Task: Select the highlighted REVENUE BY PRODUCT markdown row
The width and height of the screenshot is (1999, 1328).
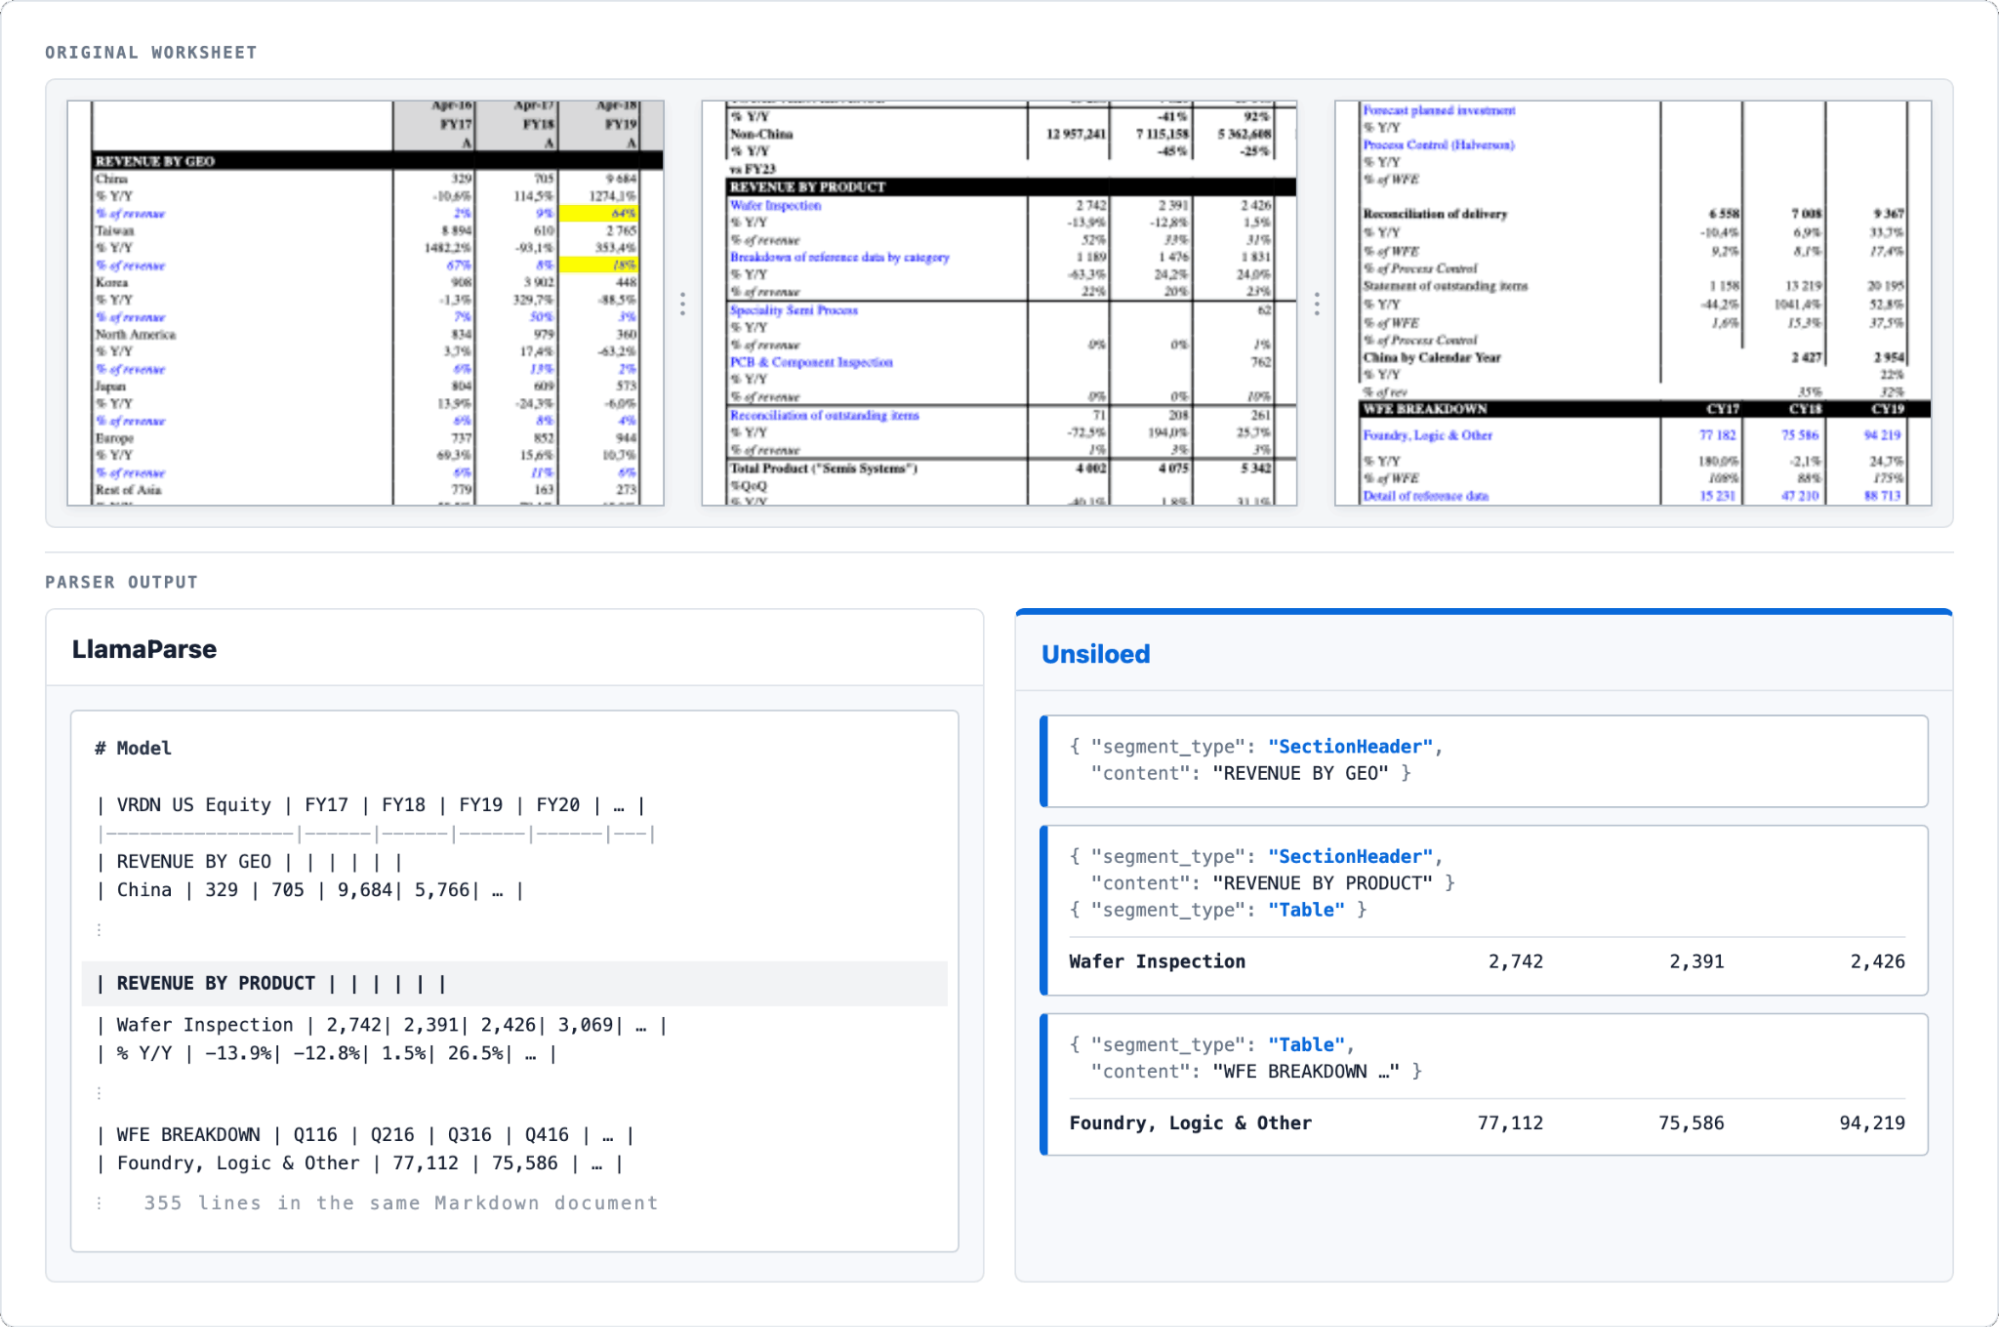Action: (515, 984)
